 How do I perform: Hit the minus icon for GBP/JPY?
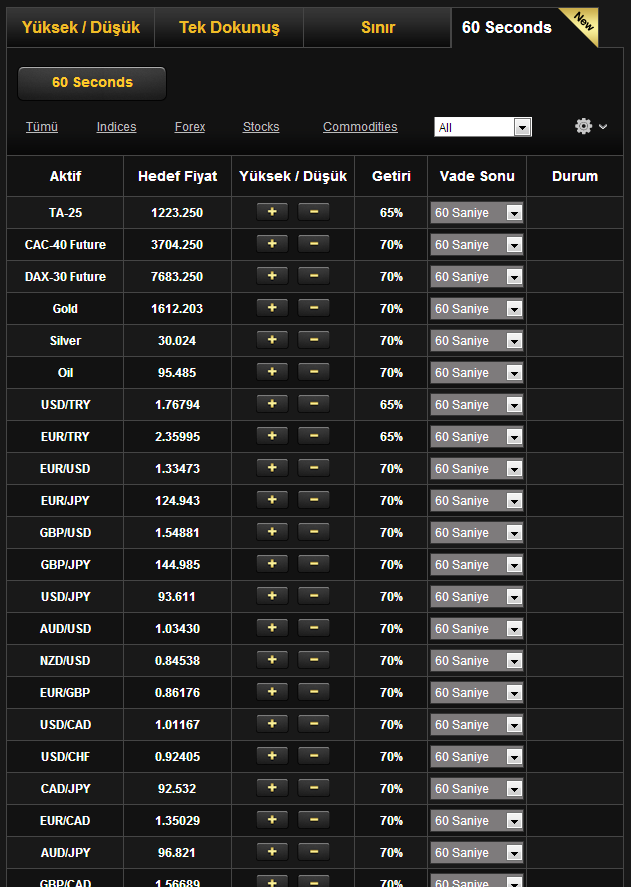313,564
